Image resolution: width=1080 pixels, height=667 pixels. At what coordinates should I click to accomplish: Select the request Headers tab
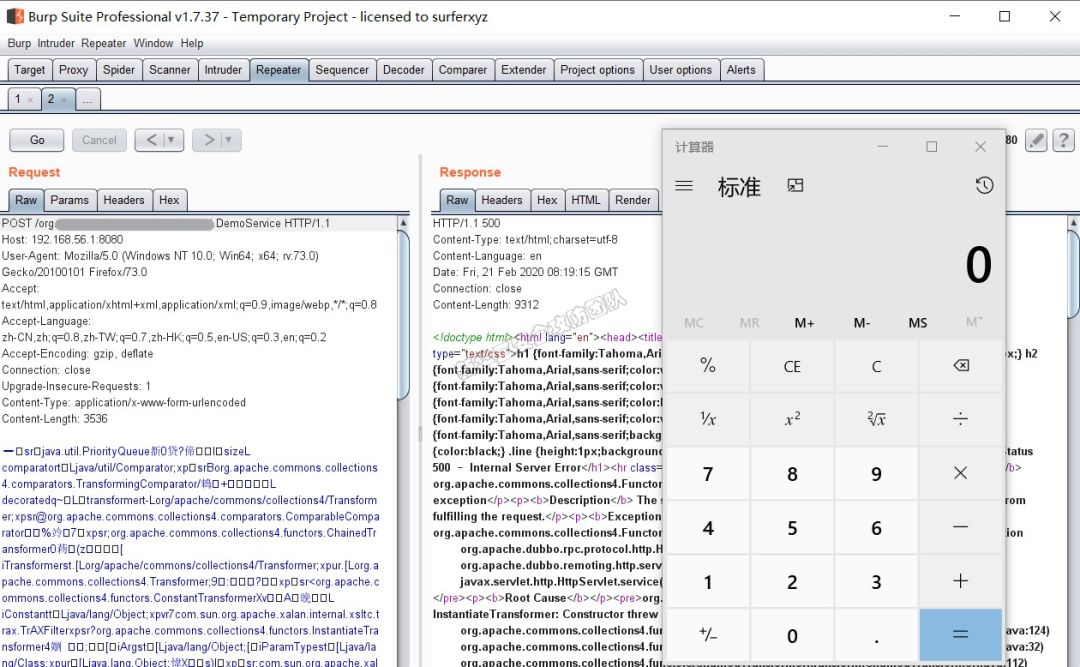click(x=124, y=200)
